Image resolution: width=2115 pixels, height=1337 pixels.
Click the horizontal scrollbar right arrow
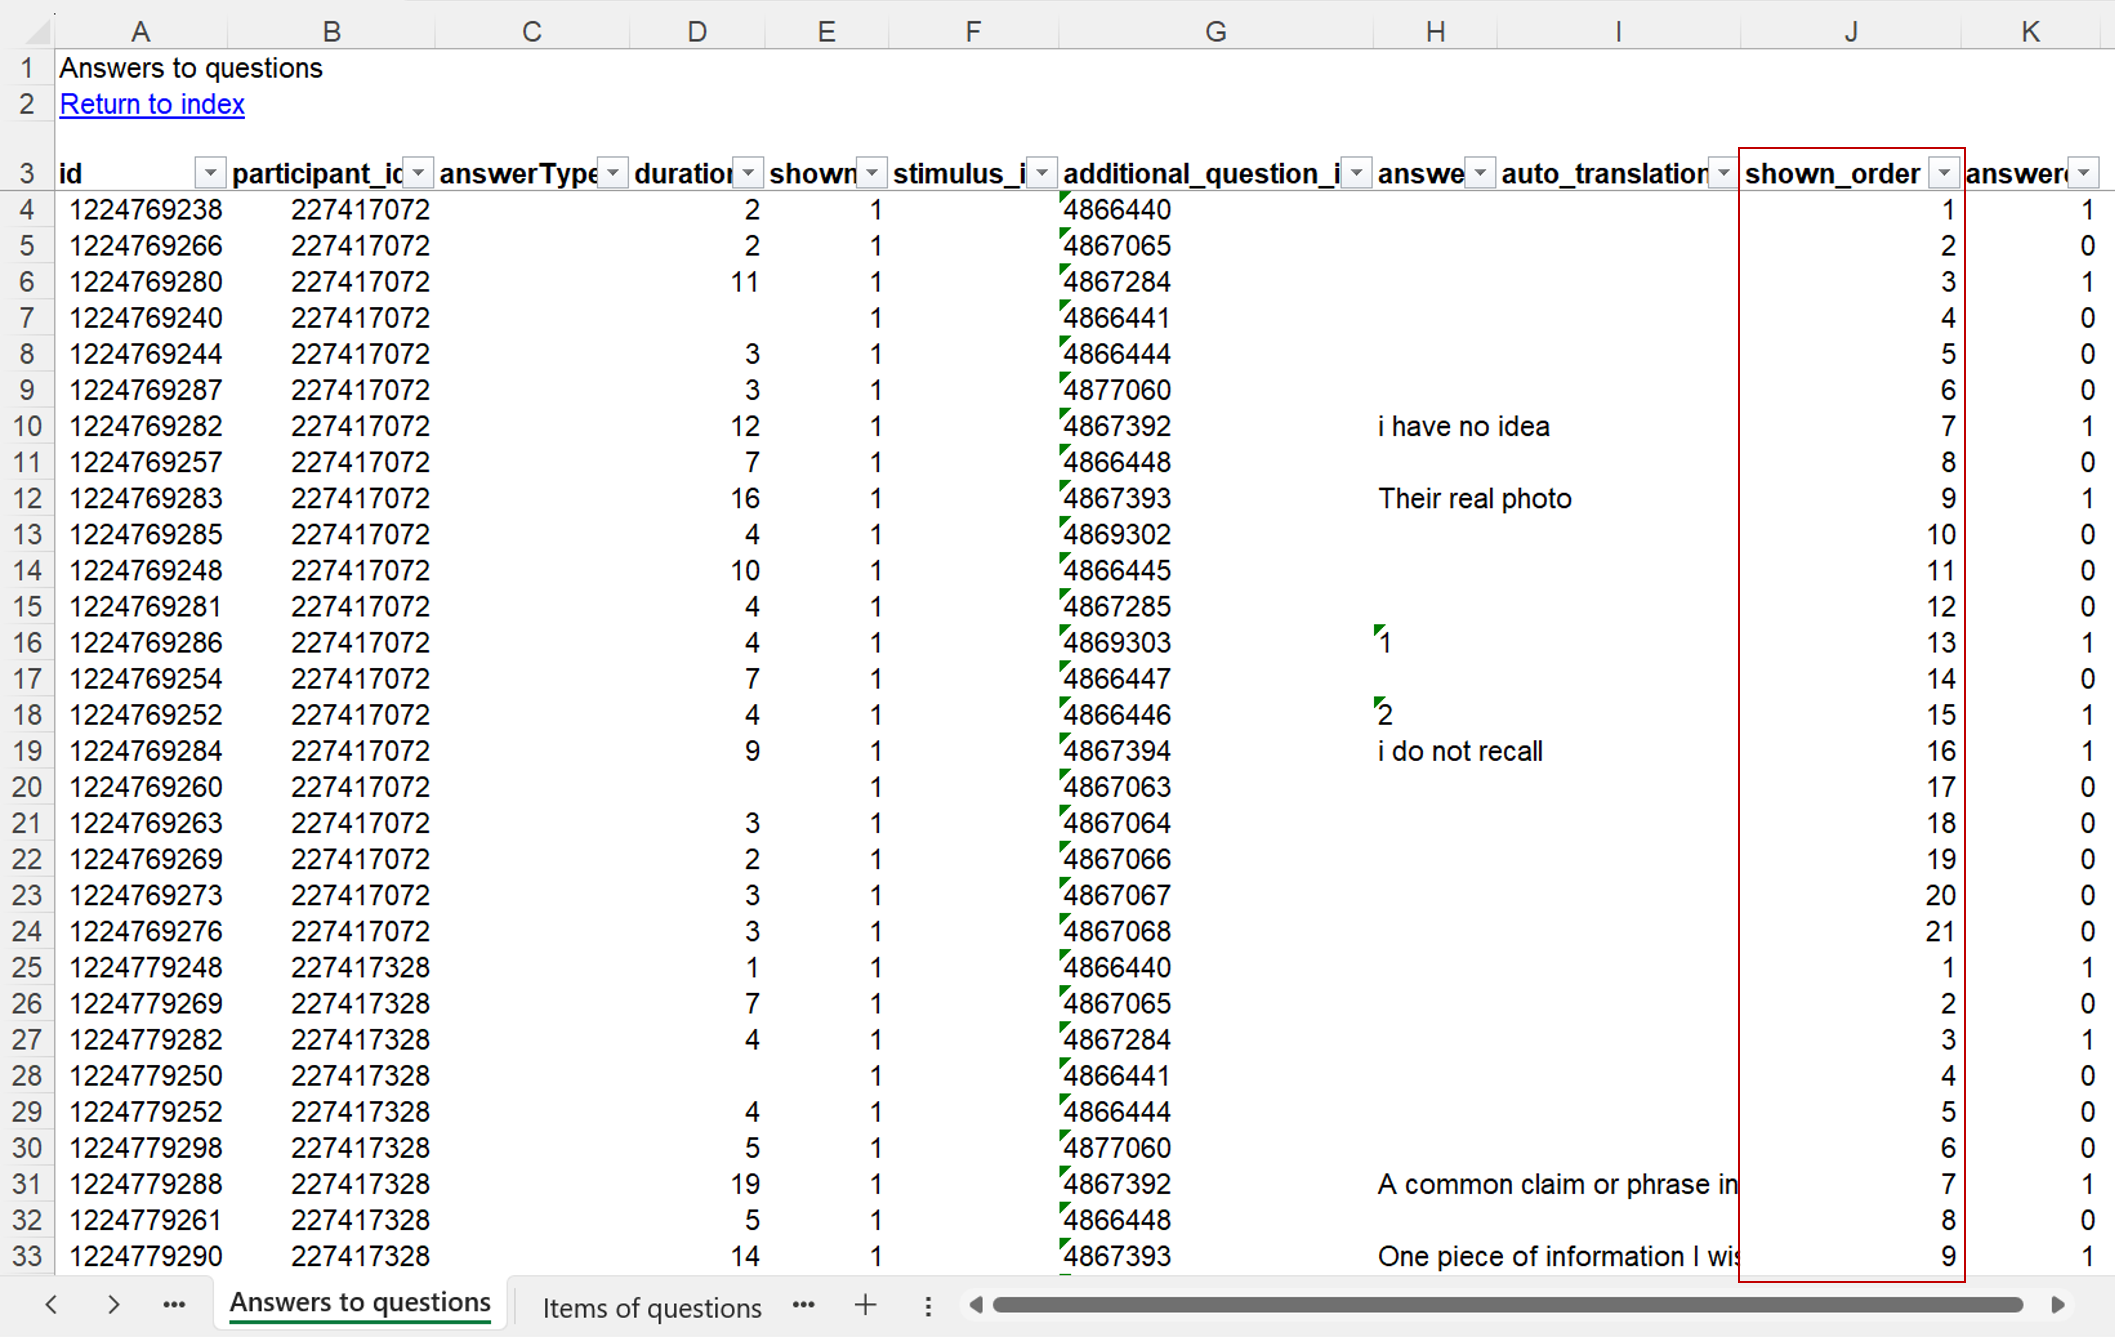[x=2057, y=1305]
